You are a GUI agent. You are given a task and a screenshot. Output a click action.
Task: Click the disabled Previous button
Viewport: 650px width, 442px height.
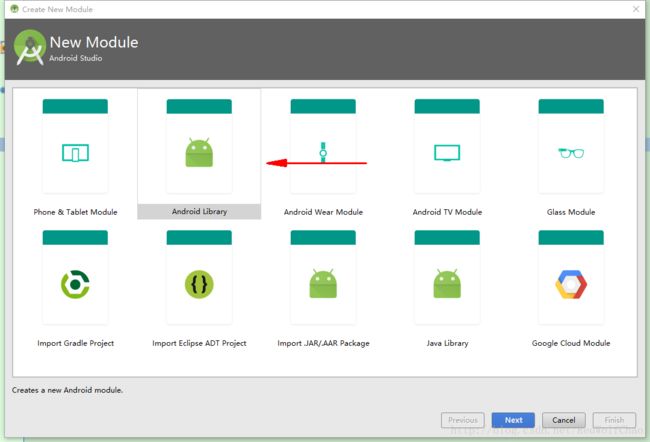(x=463, y=420)
